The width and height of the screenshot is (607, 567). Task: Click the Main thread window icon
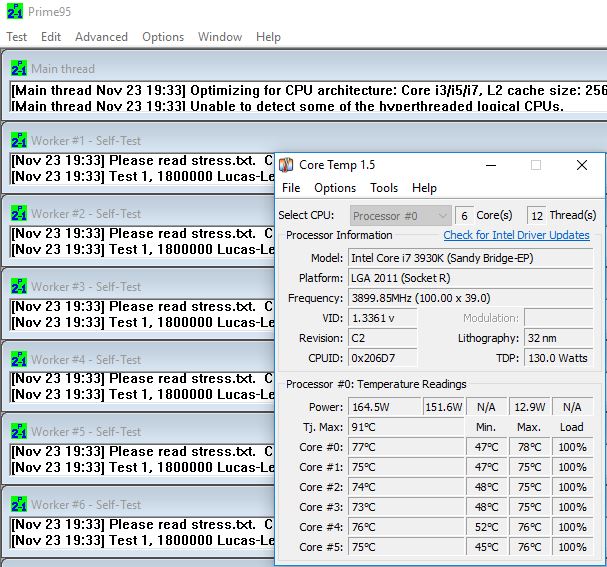(19, 68)
